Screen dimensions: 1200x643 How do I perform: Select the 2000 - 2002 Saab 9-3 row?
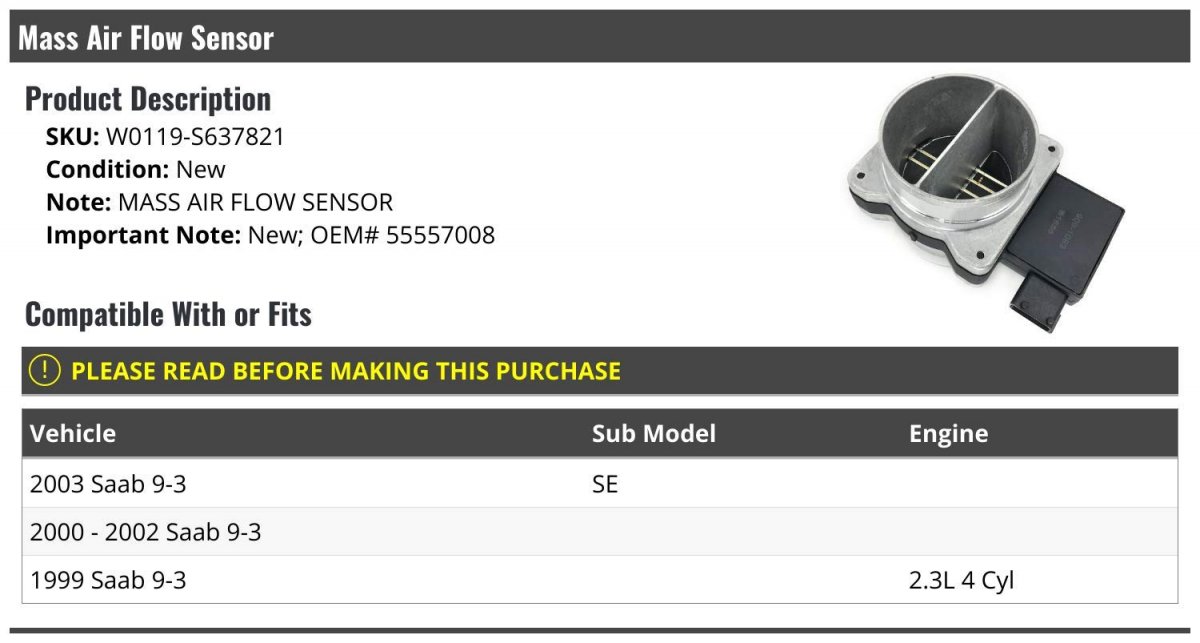point(600,532)
